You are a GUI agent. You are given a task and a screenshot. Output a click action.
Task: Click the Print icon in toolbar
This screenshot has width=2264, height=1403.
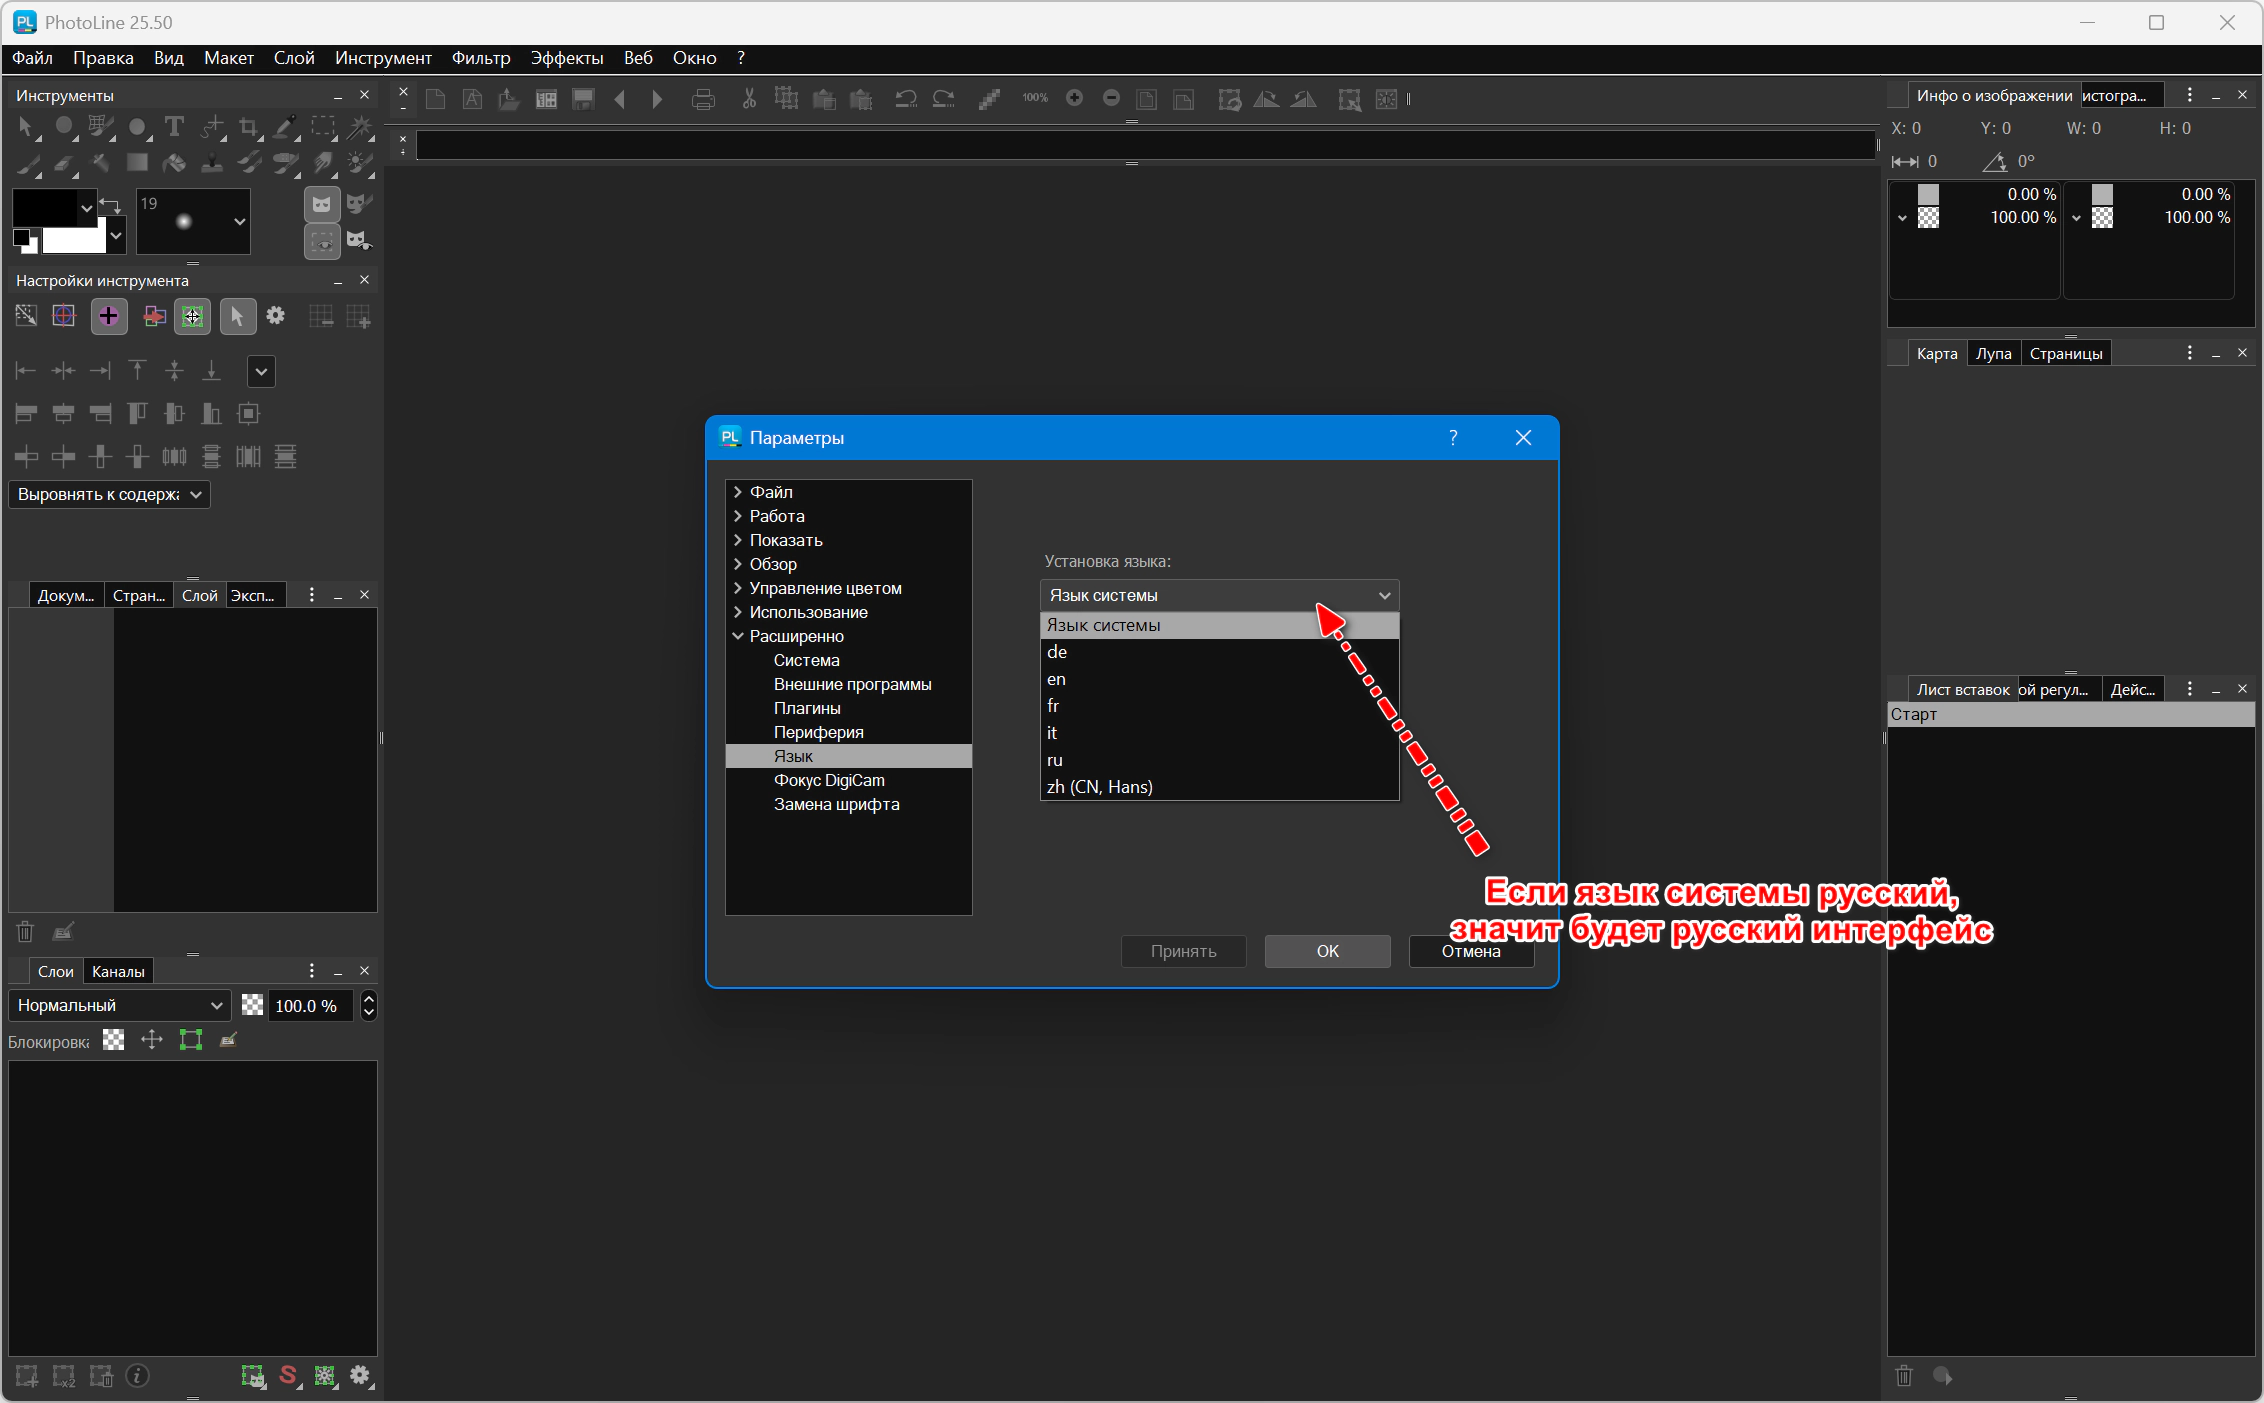coord(703,99)
